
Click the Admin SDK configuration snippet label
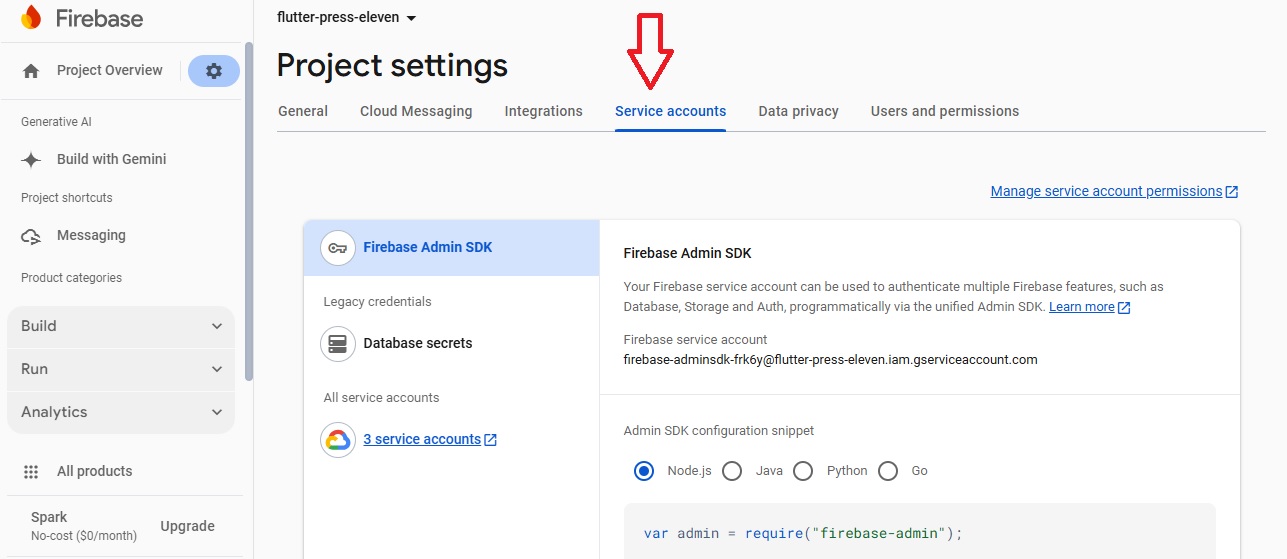click(719, 431)
